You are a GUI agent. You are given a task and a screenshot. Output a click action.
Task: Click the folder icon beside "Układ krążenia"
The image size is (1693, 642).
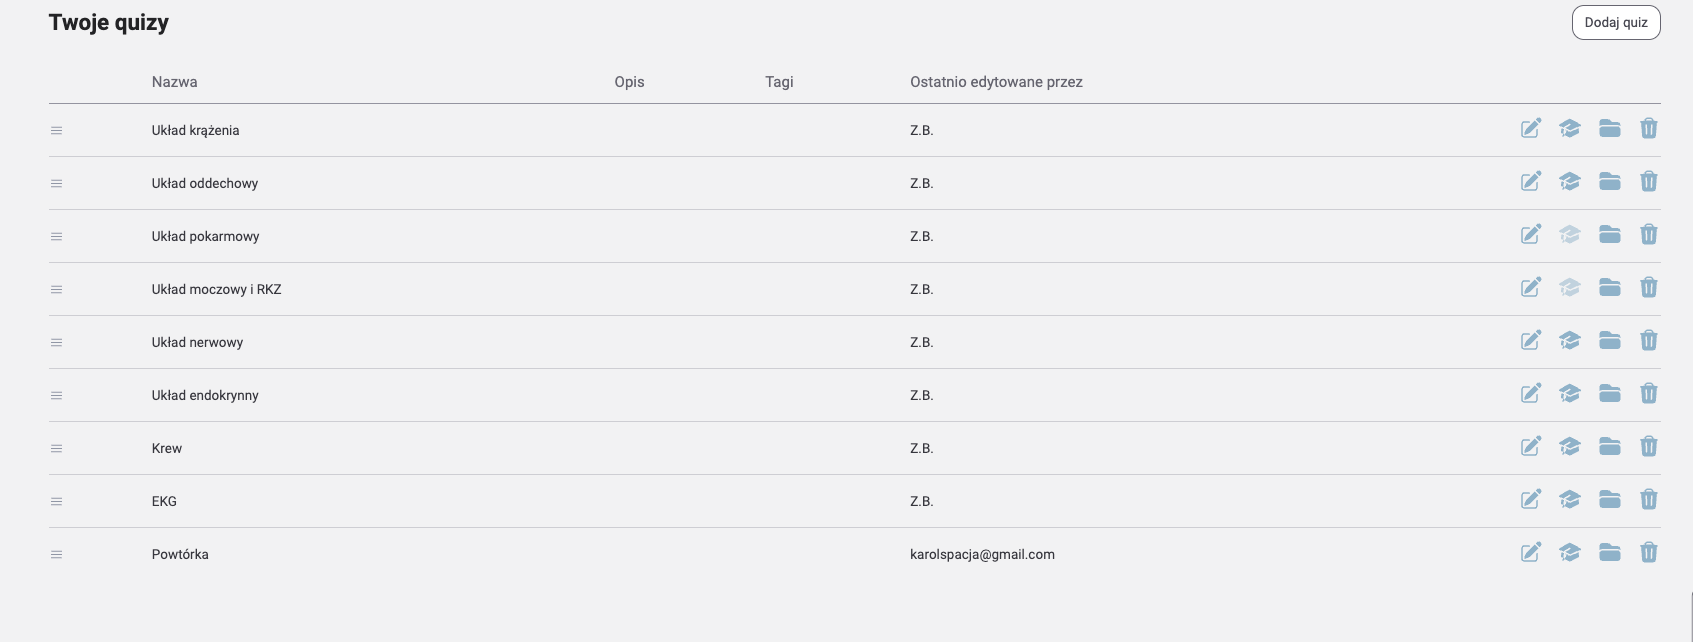point(1609,128)
